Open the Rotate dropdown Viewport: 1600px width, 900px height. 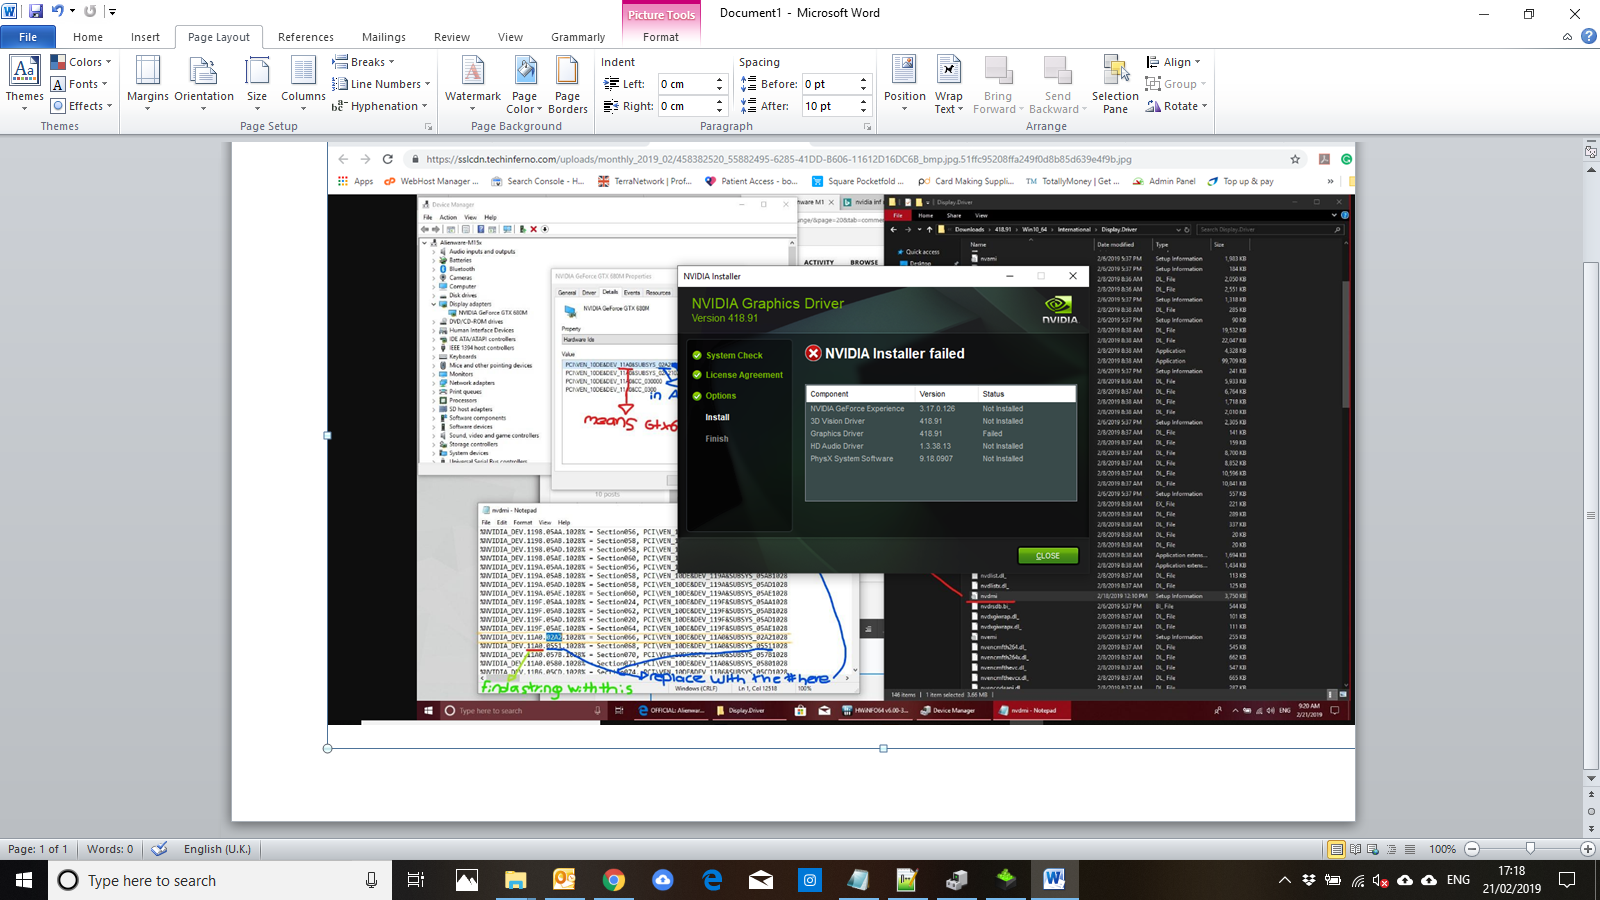[x=1177, y=106]
